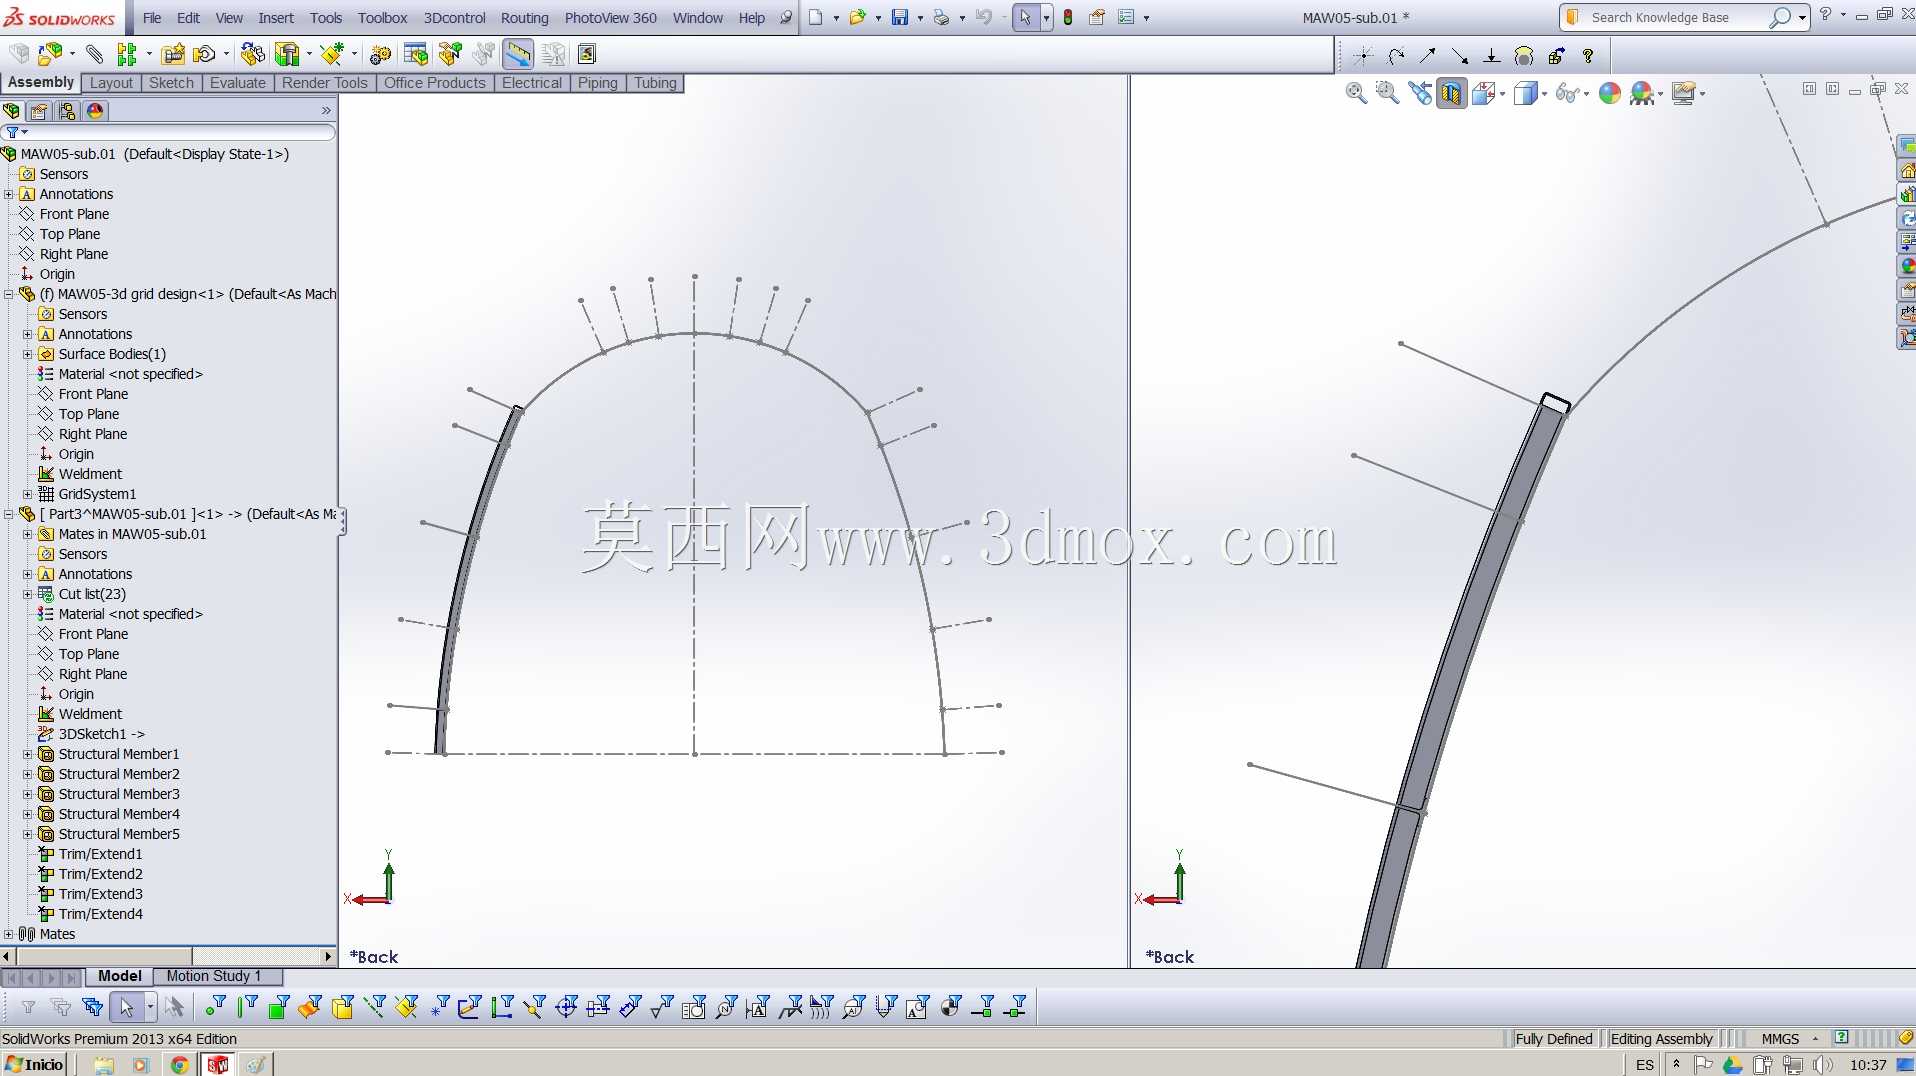Screen dimensions: 1916x1076
Task: Select Trim/Extend1 in the feature tree
Action: 100,854
